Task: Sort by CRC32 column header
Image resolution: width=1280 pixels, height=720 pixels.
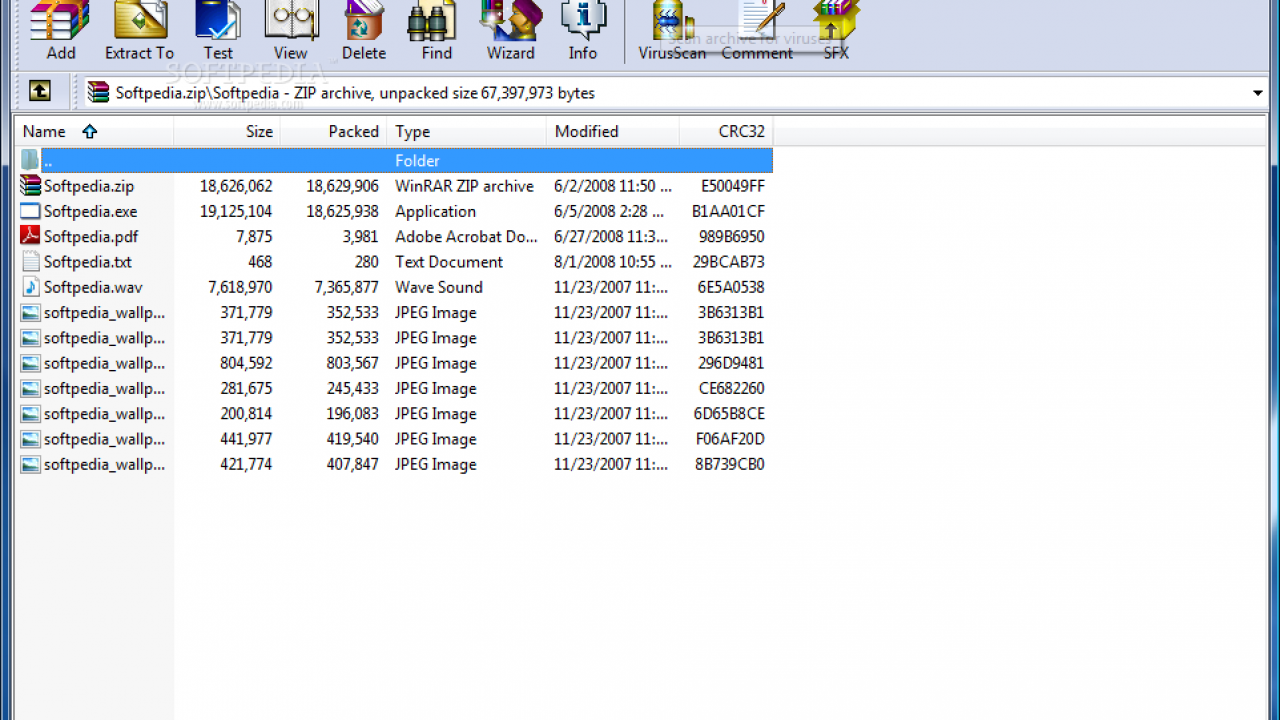Action: pyautogui.click(x=726, y=131)
